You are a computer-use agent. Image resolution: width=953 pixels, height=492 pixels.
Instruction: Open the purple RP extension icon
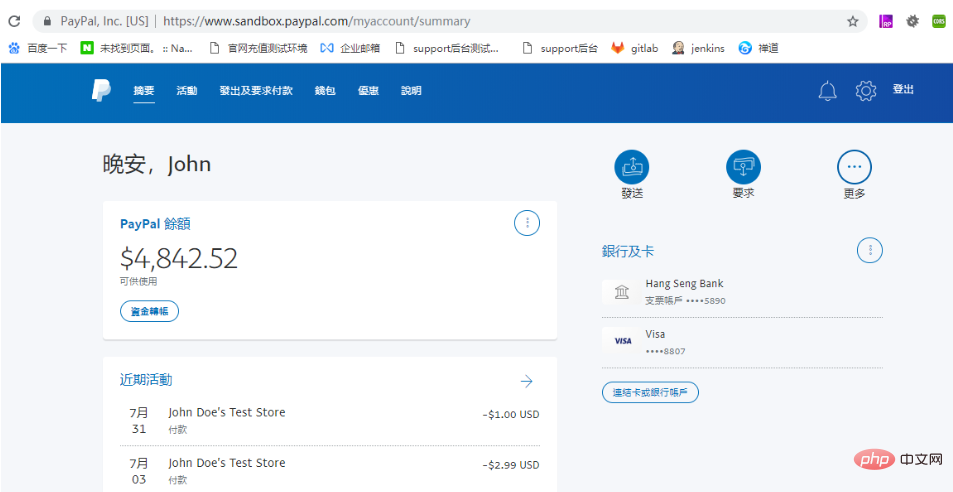pyautogui.click(x=886, y=21)
